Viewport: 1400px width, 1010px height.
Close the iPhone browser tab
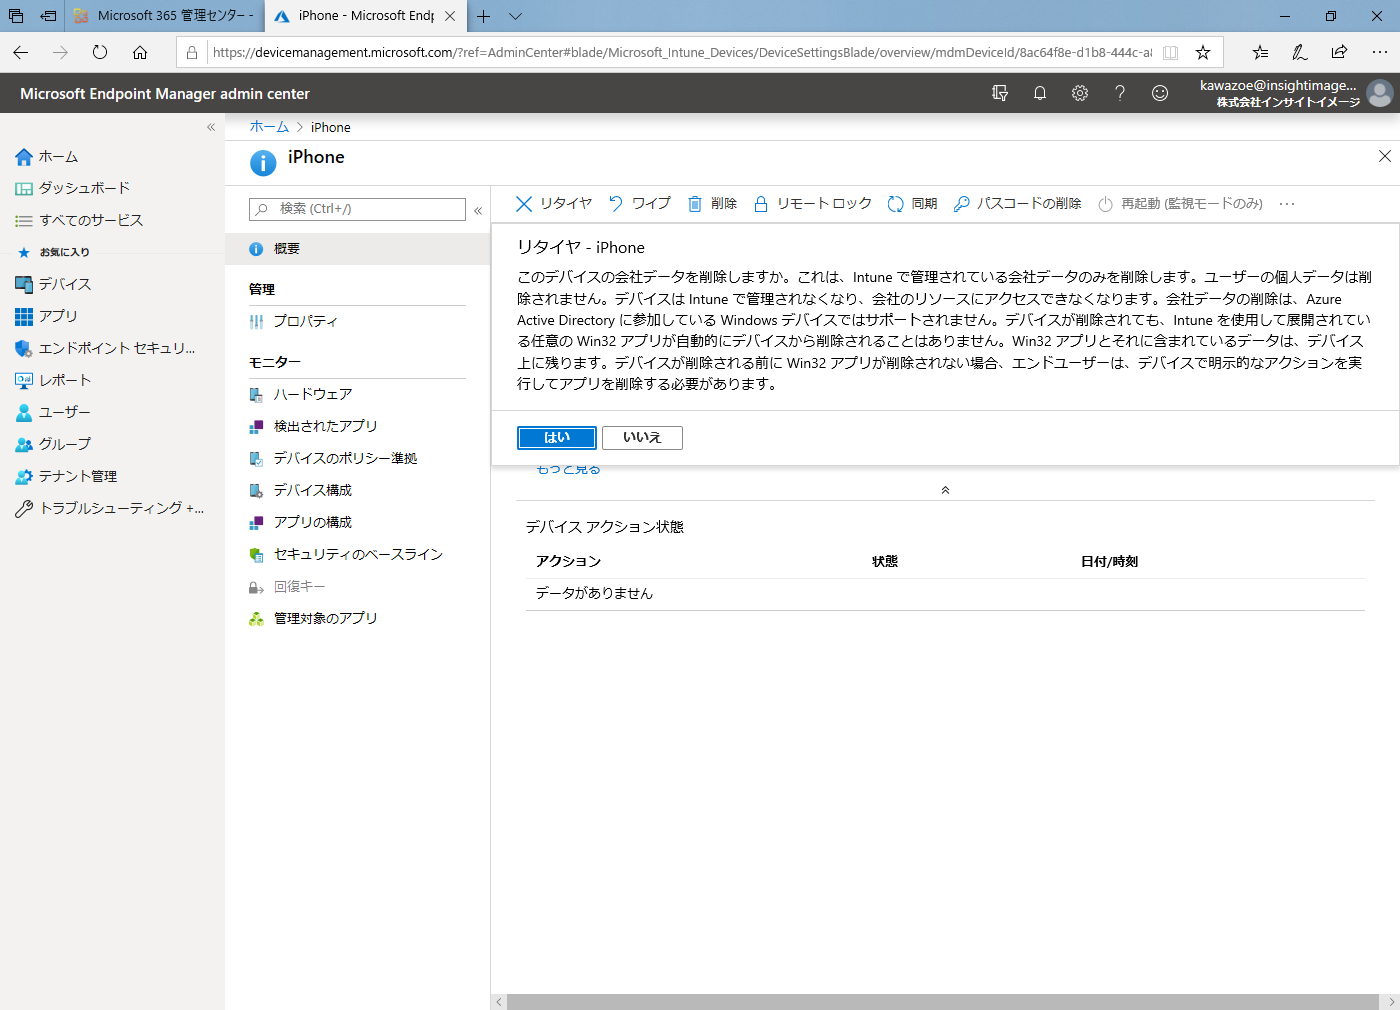450,16
